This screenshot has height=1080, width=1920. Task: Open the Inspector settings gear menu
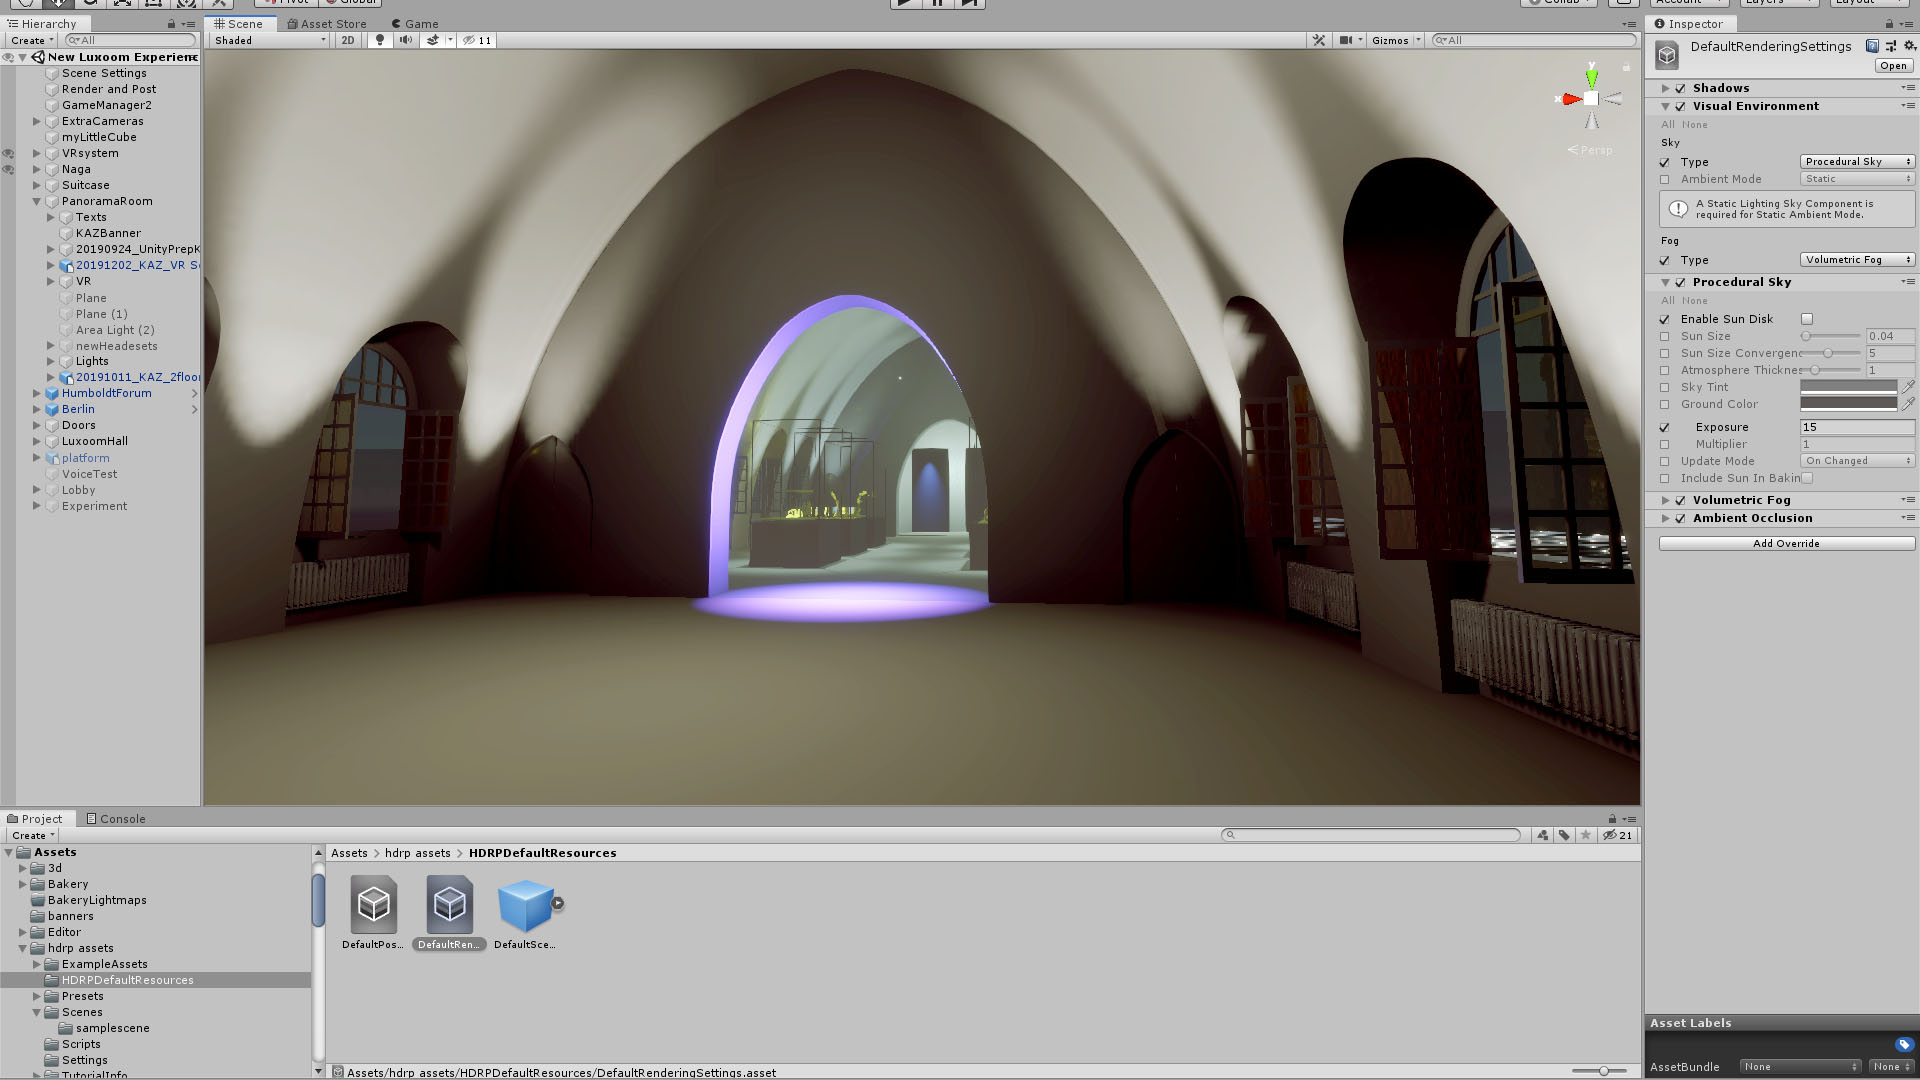pyautogui.click(x=1909, y=46)
